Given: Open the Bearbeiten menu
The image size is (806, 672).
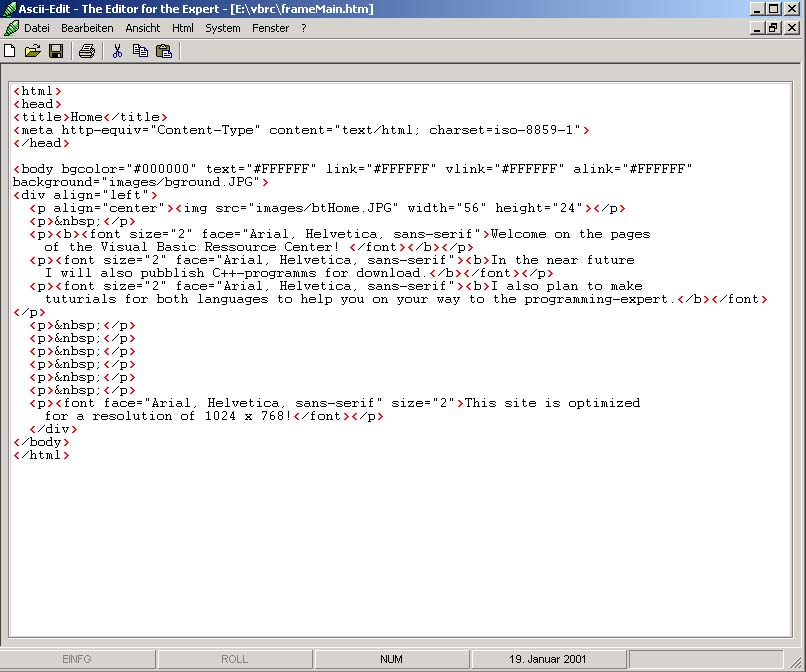Looking at the screenshot, I should coord(87,28).
